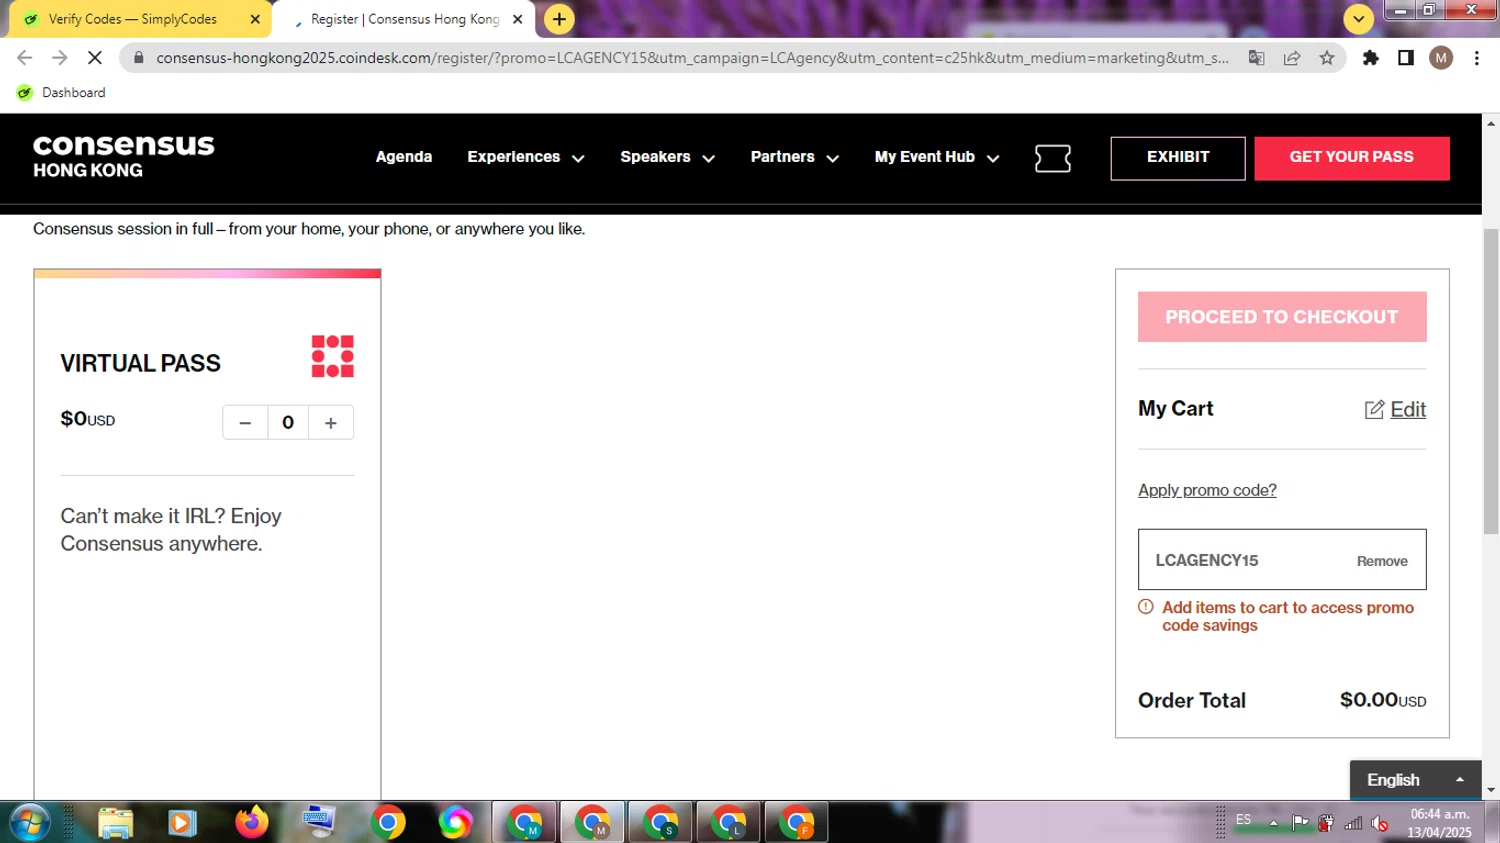Bookmark this page with the star icon
This screenshot has height=843, width=1500.
[1326, 58]
